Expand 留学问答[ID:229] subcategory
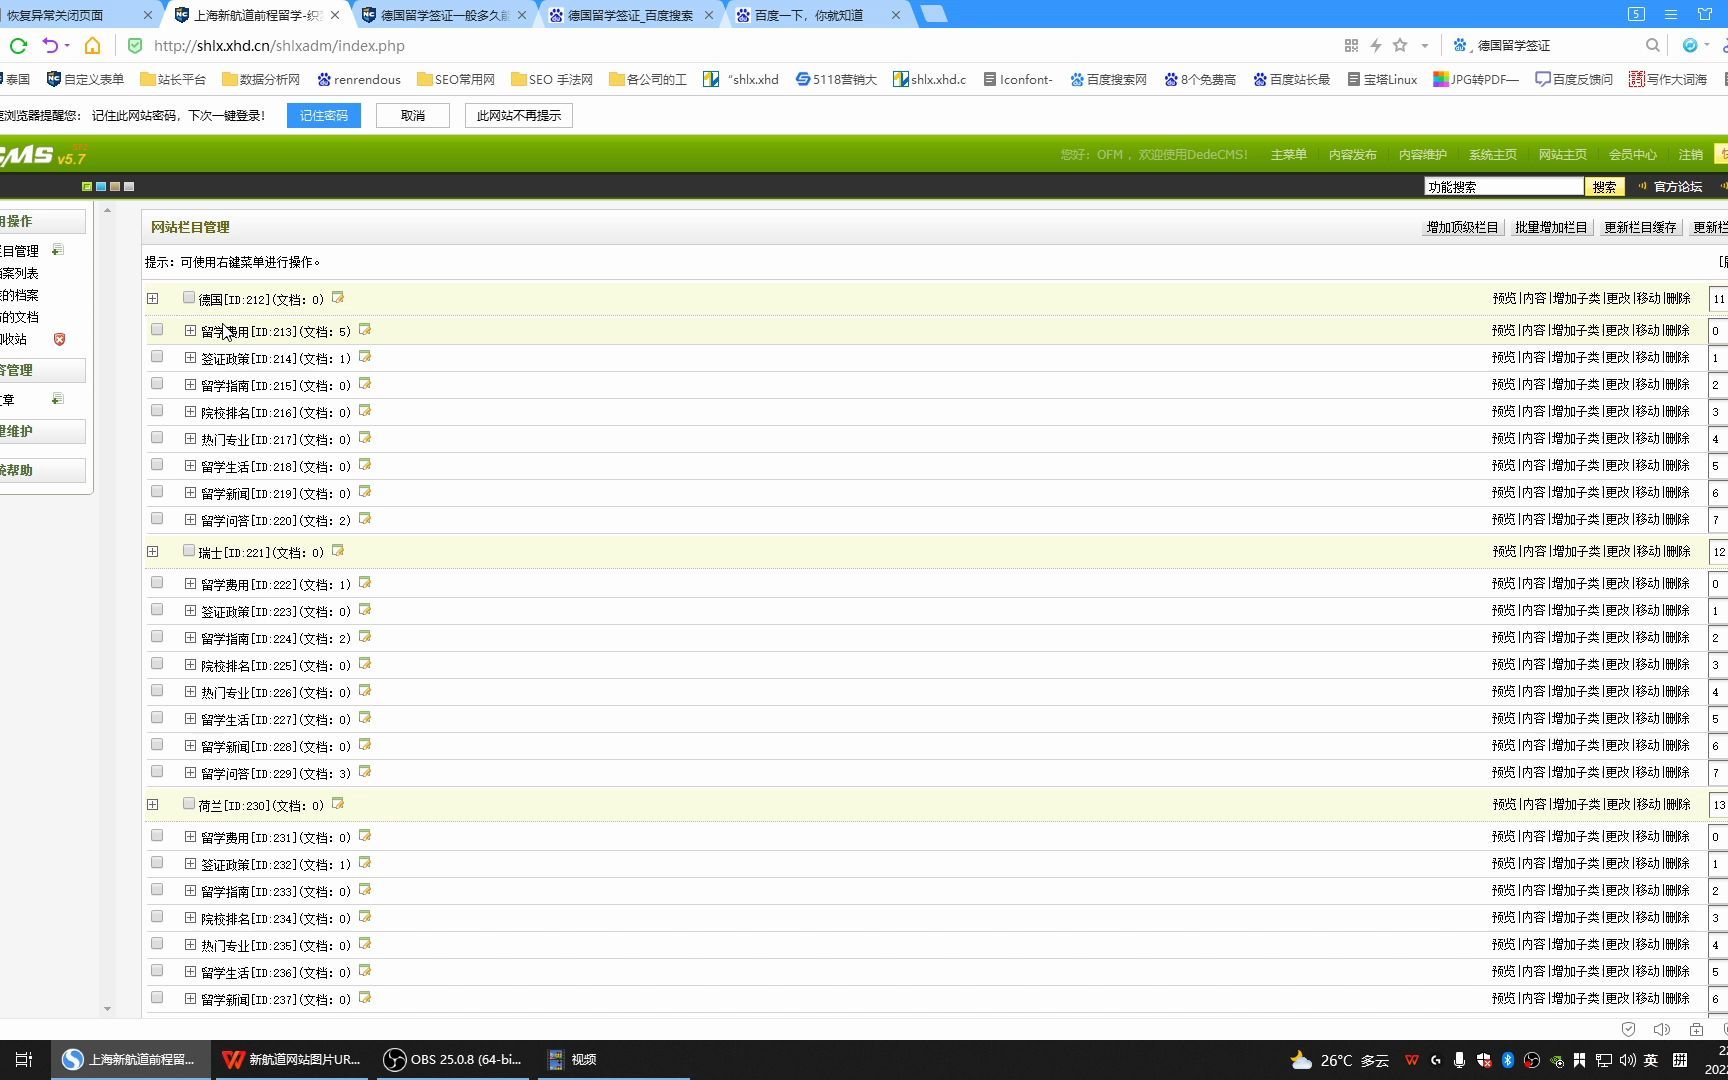The image size is (1728, 1080). 190,772
